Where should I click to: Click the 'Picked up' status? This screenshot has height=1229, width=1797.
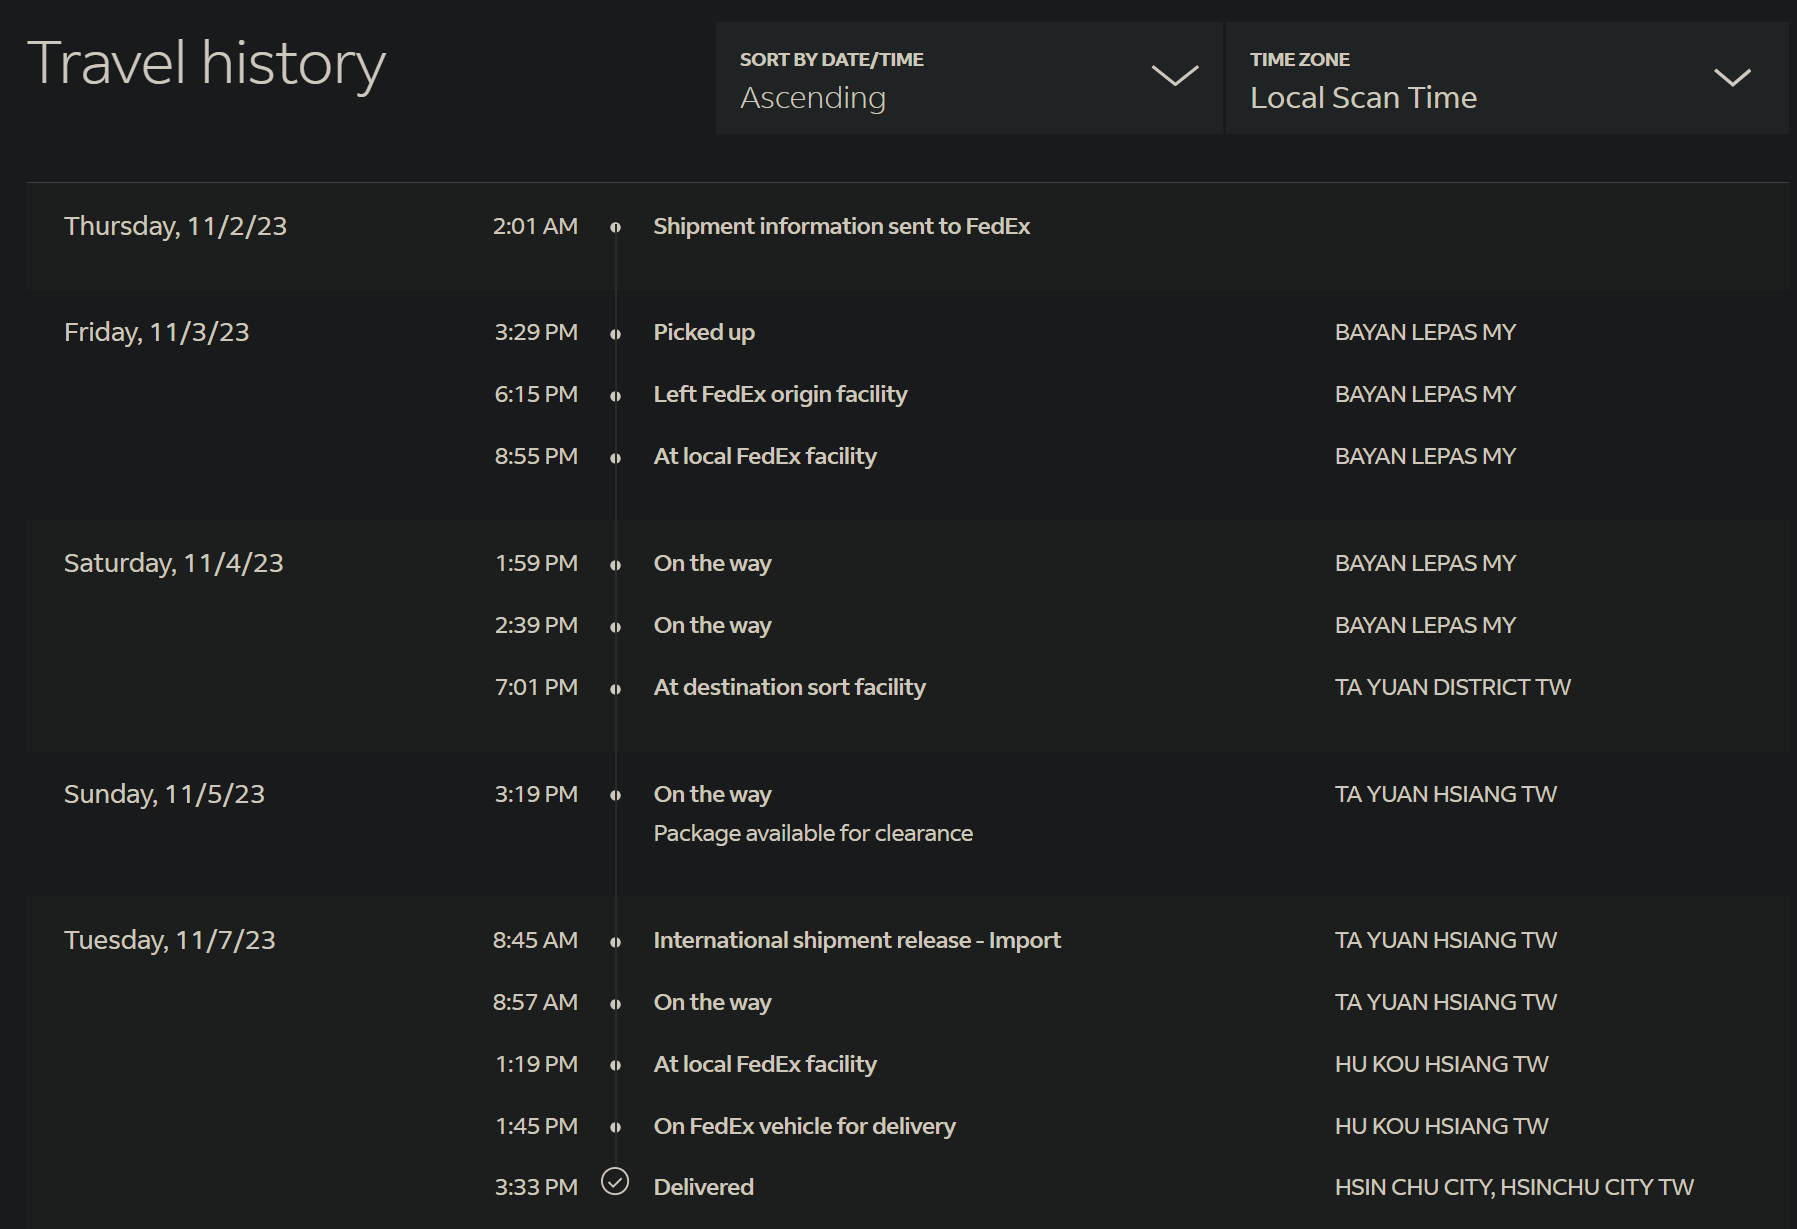pos(704,333)
